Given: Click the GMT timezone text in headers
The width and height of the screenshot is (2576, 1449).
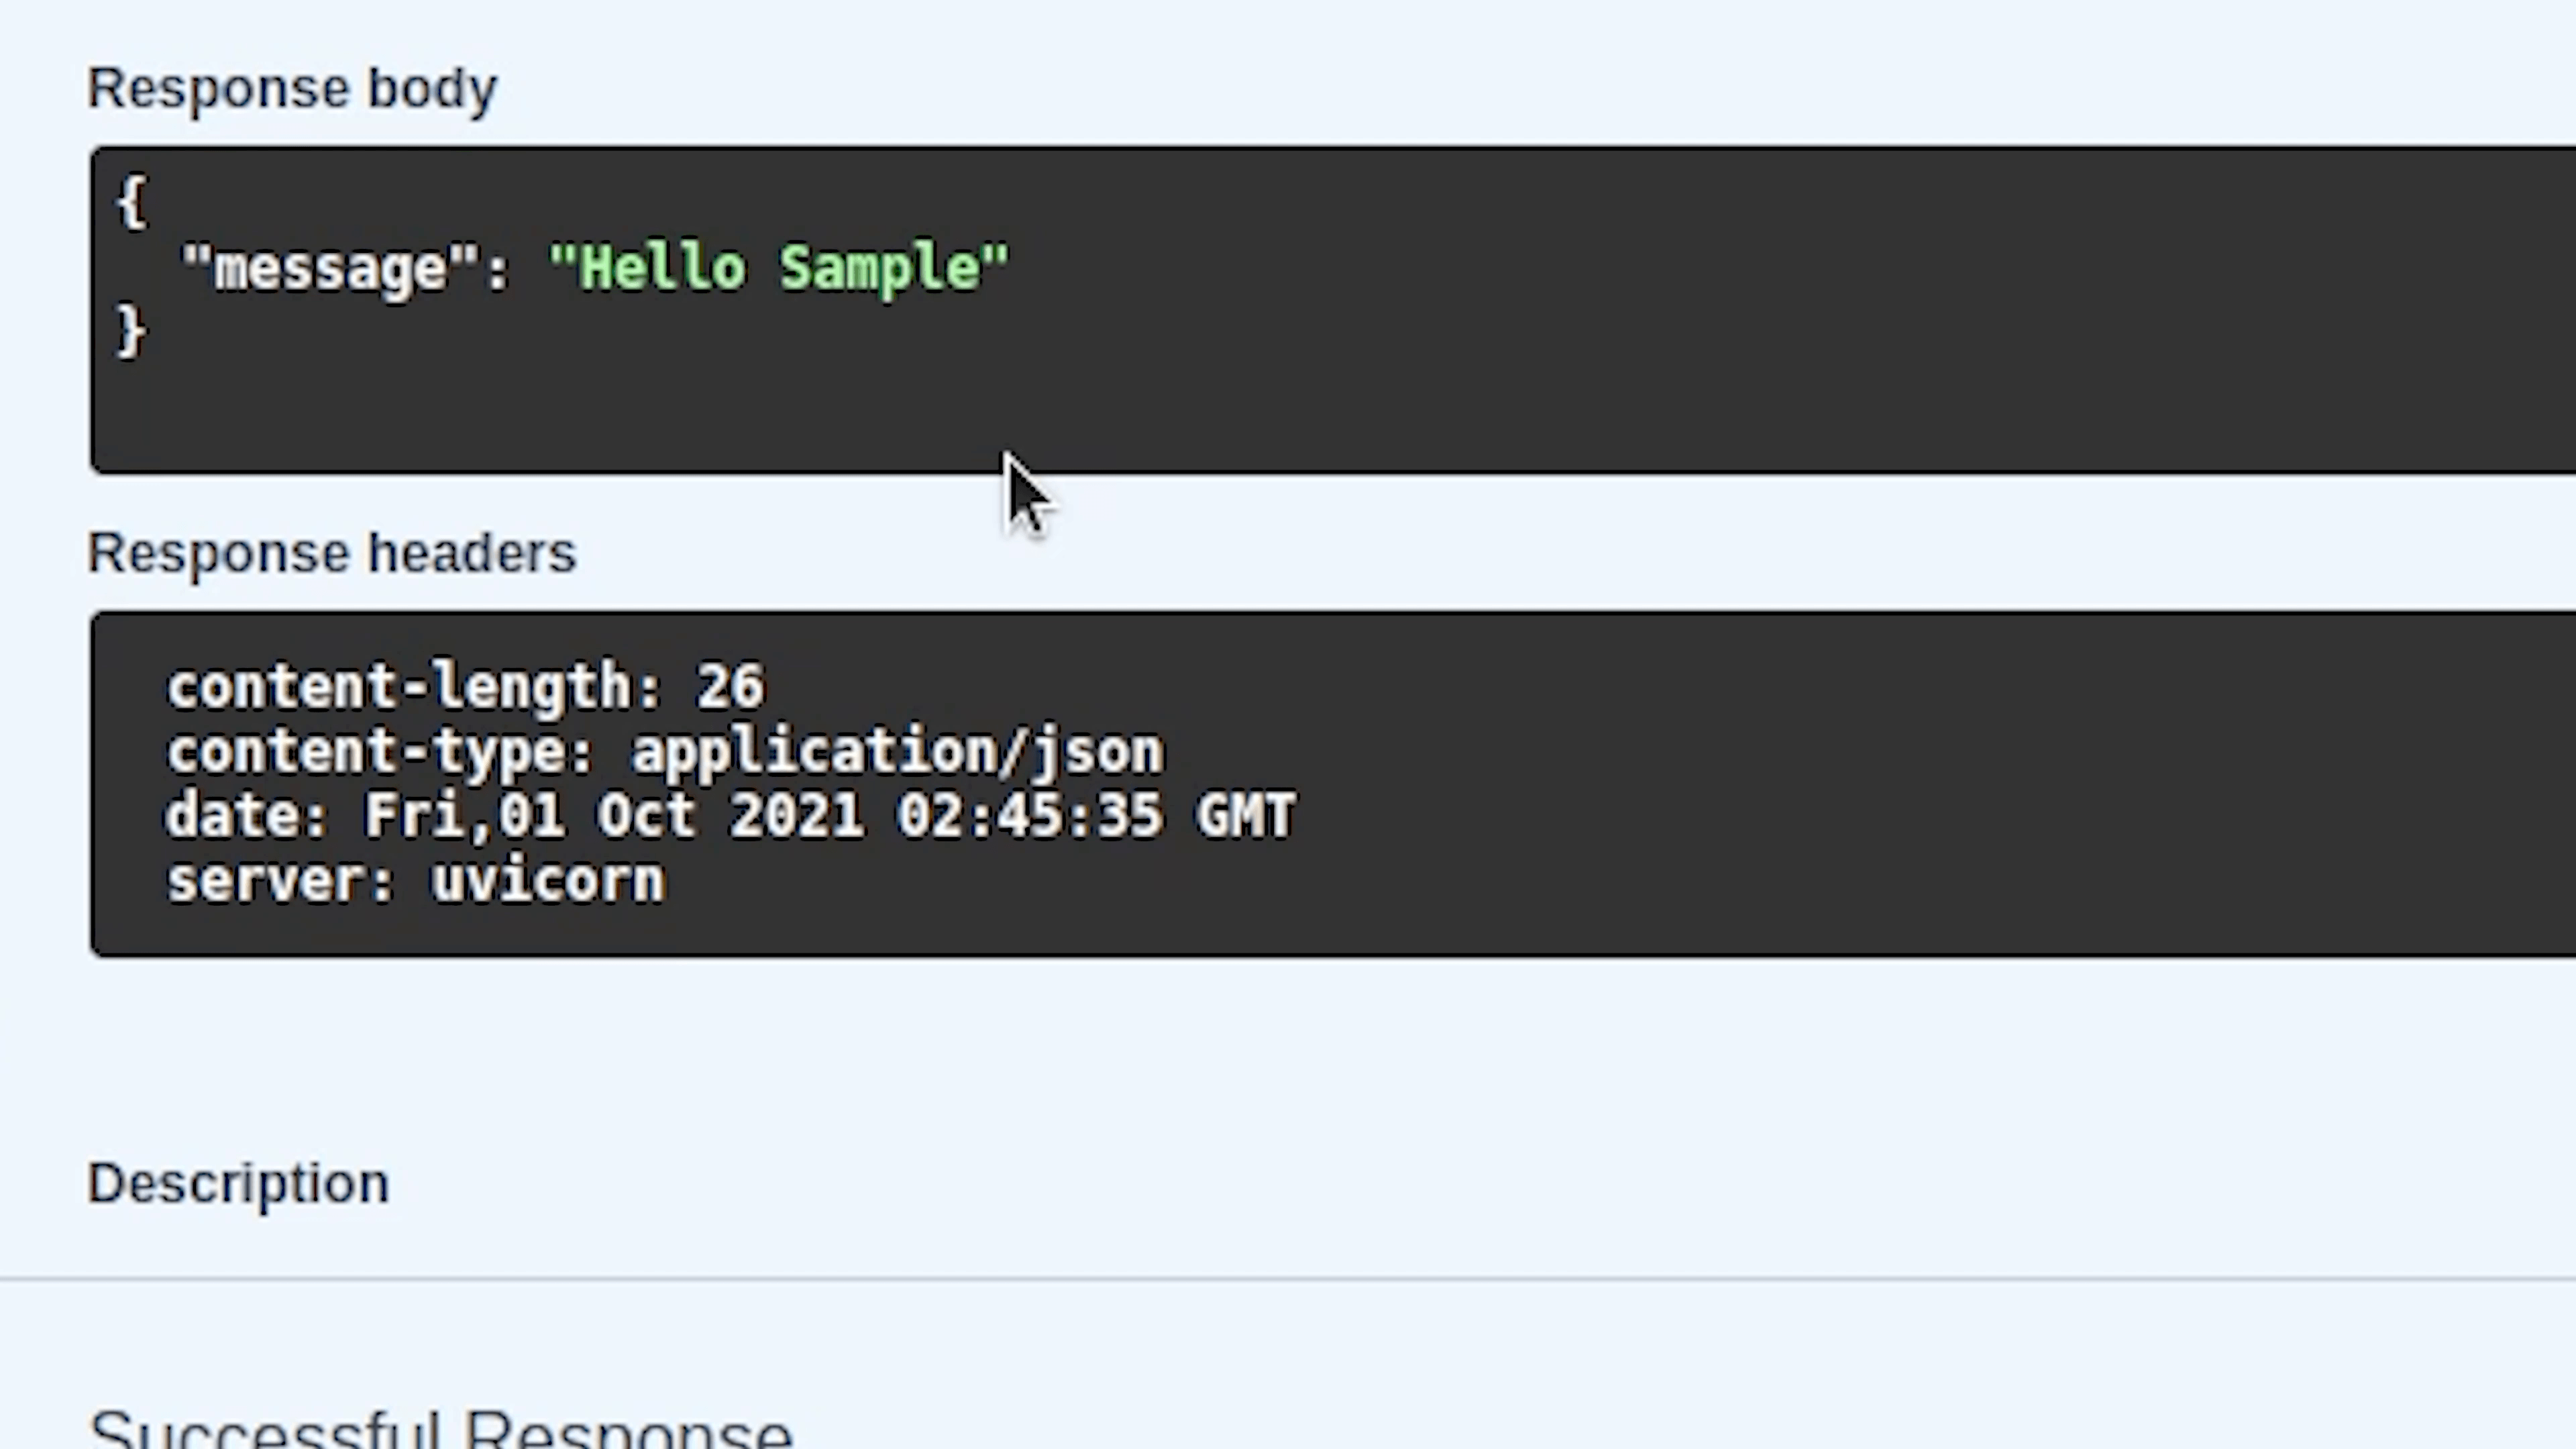Looking at the screenshot, I should click(x=1246, y=817).
